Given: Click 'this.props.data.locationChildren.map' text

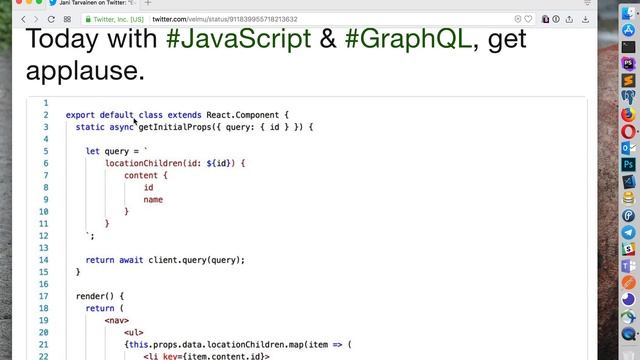Looking at the screenshot, I should tap(216, 345).
